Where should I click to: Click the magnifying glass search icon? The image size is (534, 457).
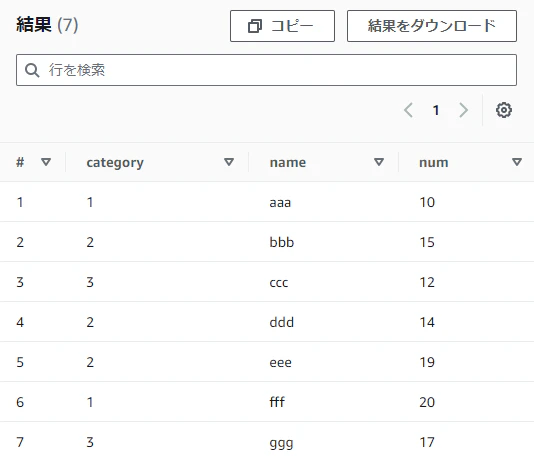32,70
